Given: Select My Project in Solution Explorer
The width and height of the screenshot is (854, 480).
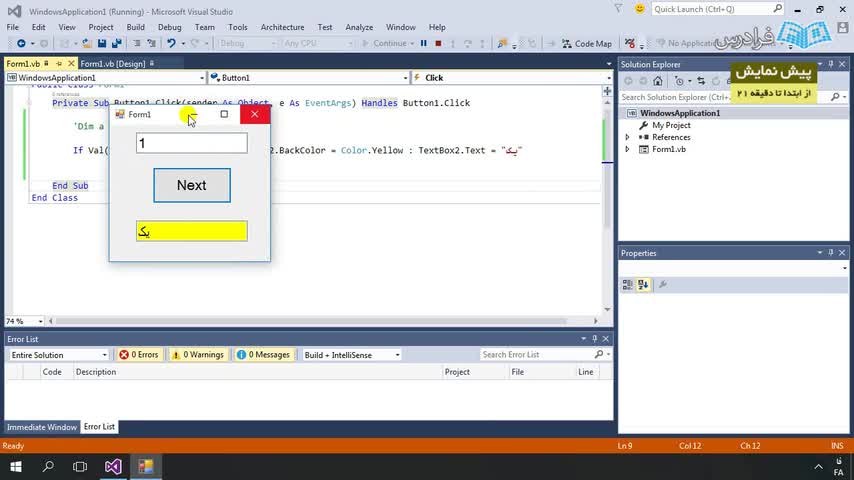Looking at the screenshot, I should pyautogui.click(x=671, y=125).
